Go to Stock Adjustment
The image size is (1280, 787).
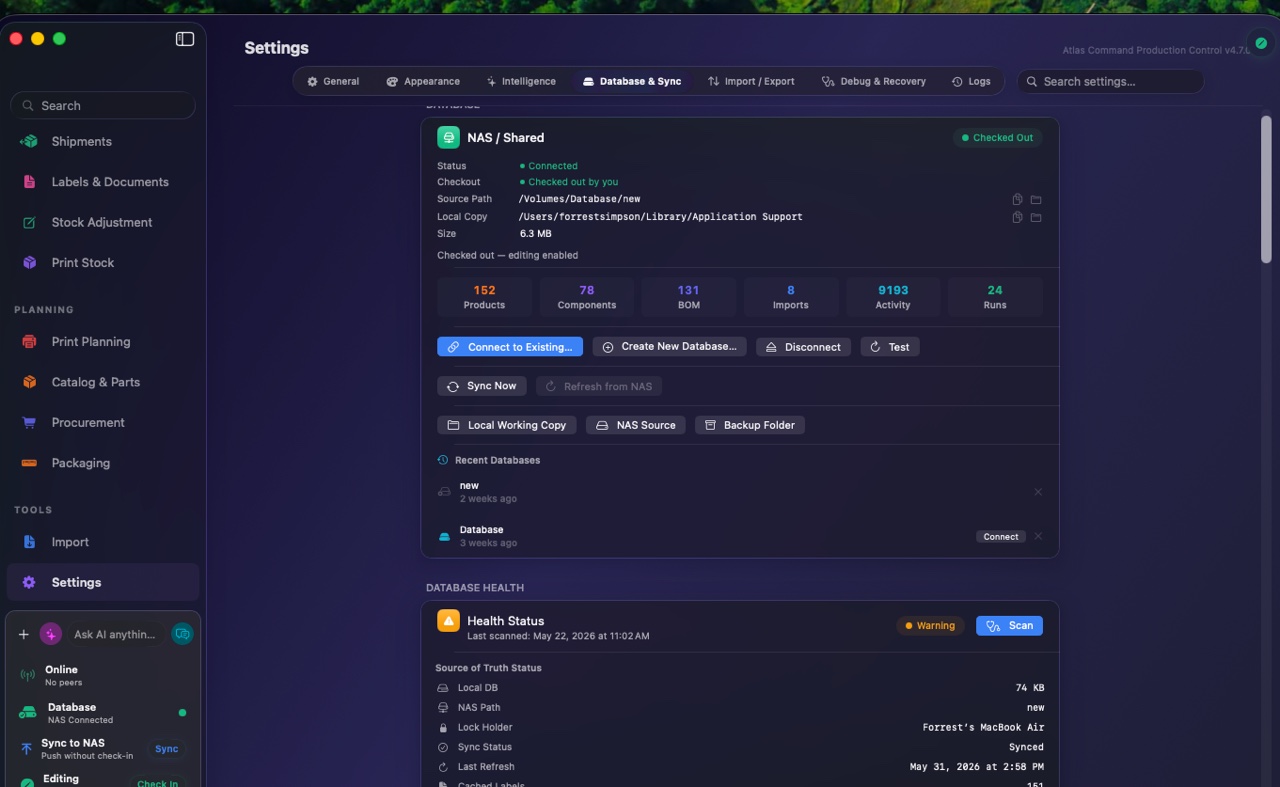tap(101, 222)
